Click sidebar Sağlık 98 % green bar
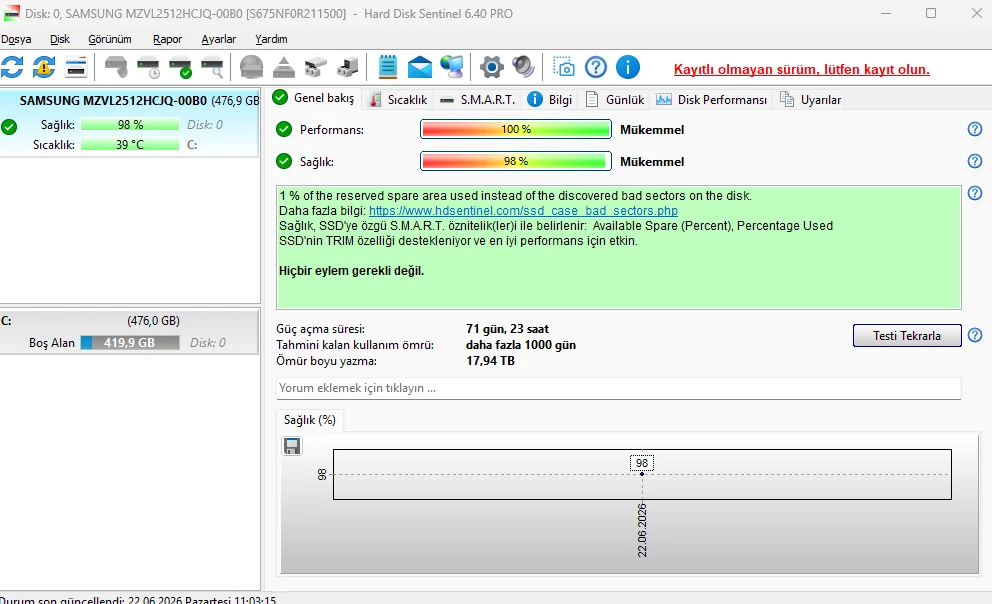The width and height of the screenshot is (992, 604). point(130,125)
